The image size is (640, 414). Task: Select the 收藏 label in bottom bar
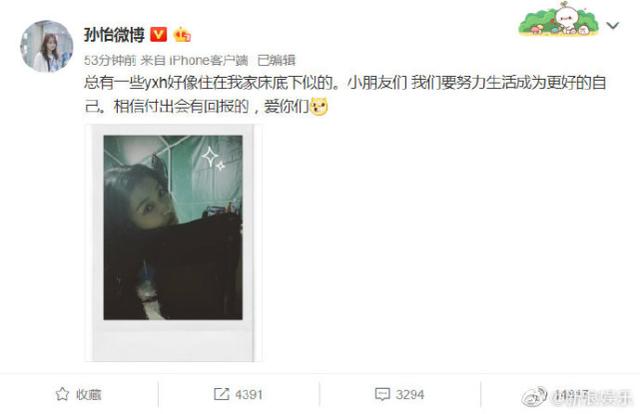pos(89,394)
